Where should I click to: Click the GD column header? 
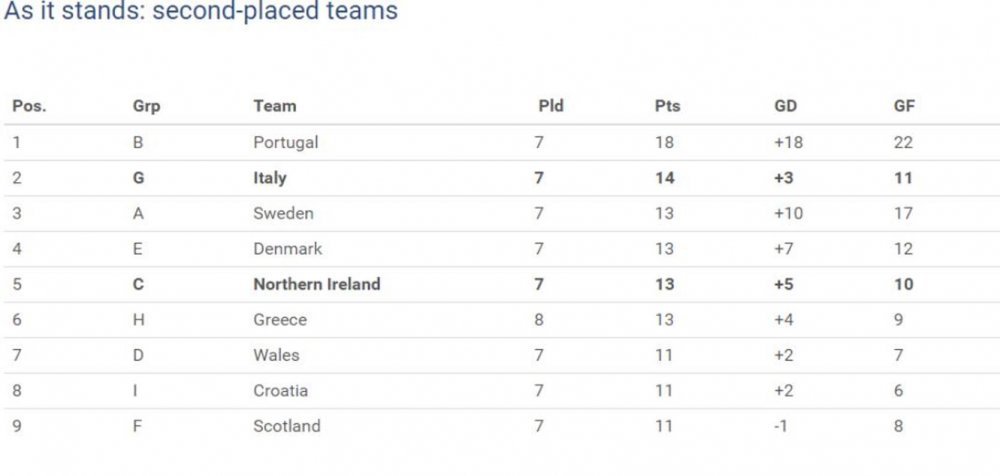(x=786, y=106)
